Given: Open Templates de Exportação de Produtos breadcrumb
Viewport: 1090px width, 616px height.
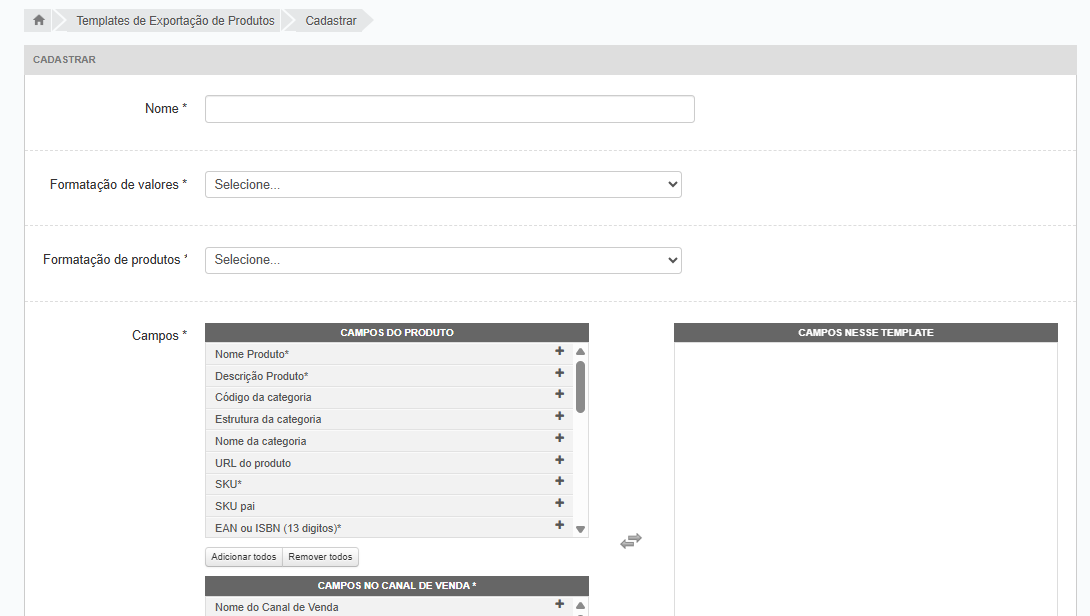Looking at the screenshot, I should point(175,20).
